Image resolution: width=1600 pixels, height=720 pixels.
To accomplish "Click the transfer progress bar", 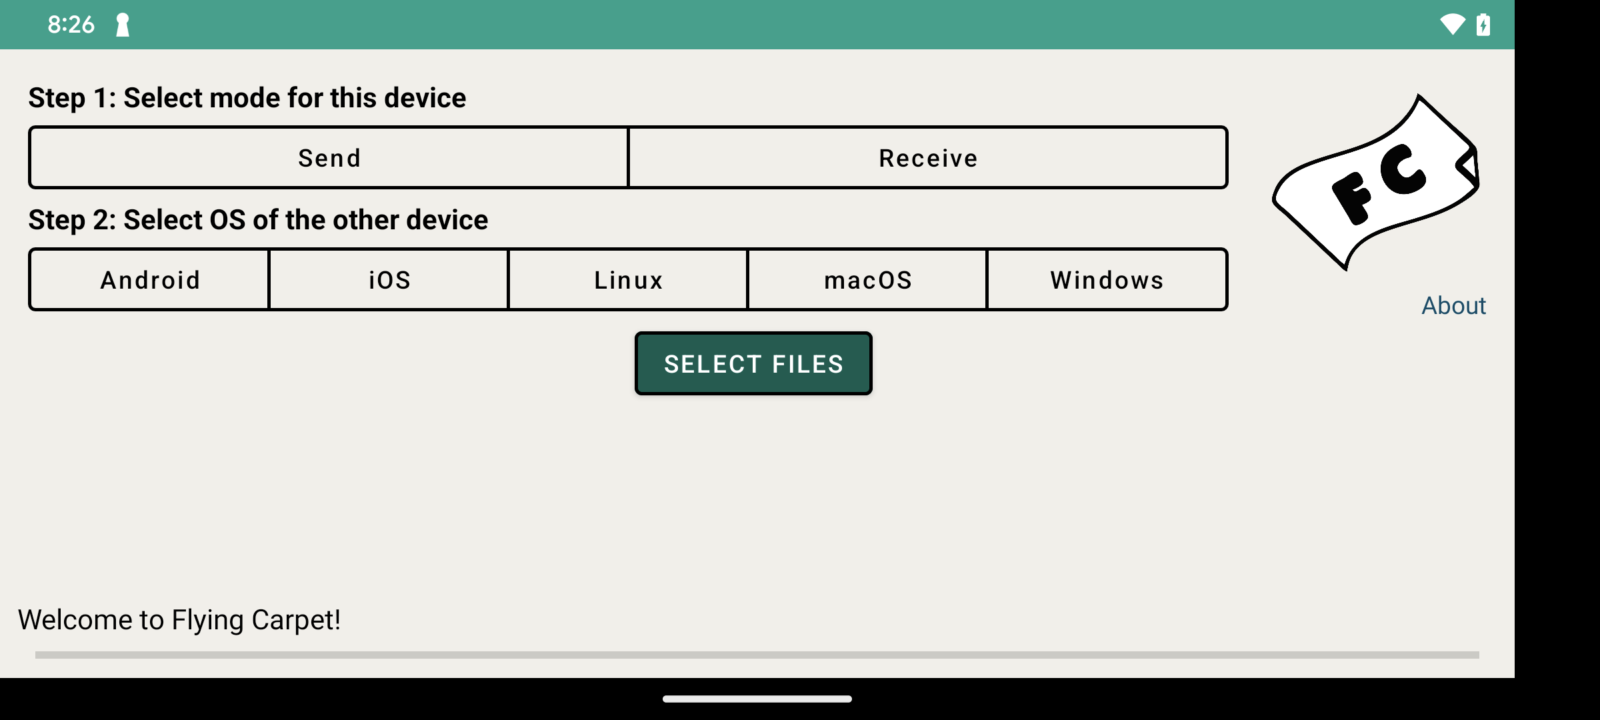I will tap(756, 655).
